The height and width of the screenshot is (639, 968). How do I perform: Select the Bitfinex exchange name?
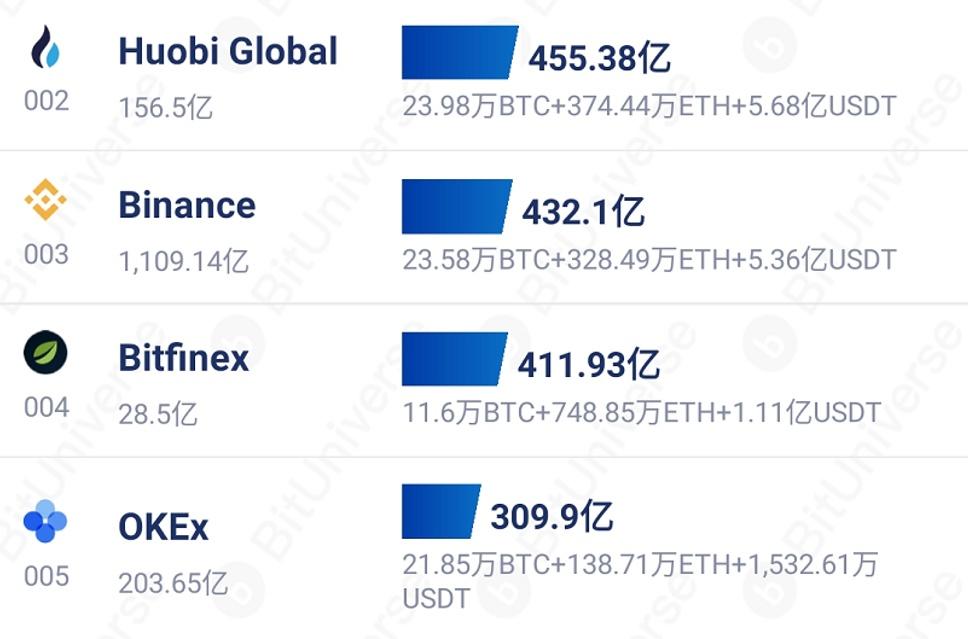pyautogui.click(x=184, y=357)
